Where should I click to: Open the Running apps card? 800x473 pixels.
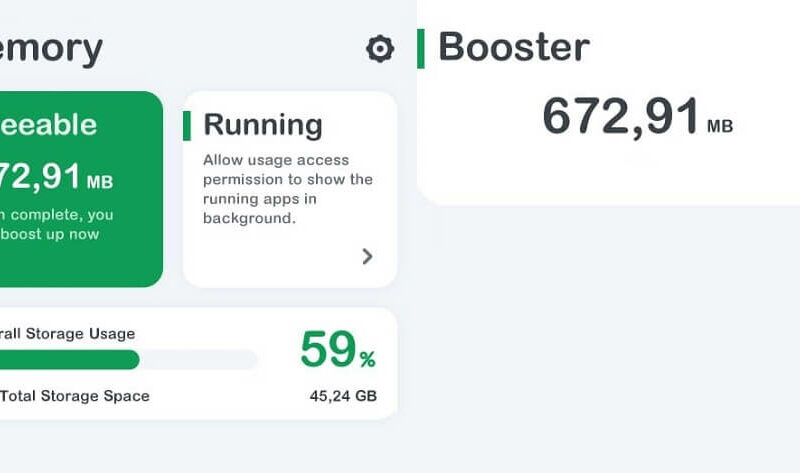(290, 189)
